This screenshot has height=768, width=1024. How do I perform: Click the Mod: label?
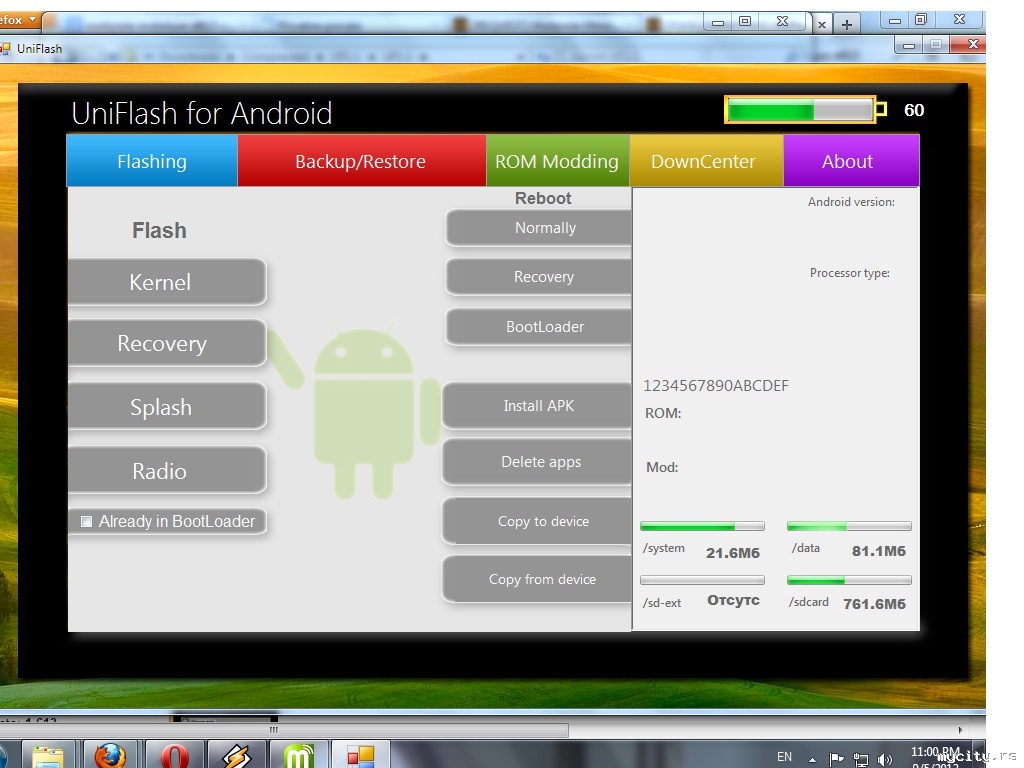tap(662, 468)
